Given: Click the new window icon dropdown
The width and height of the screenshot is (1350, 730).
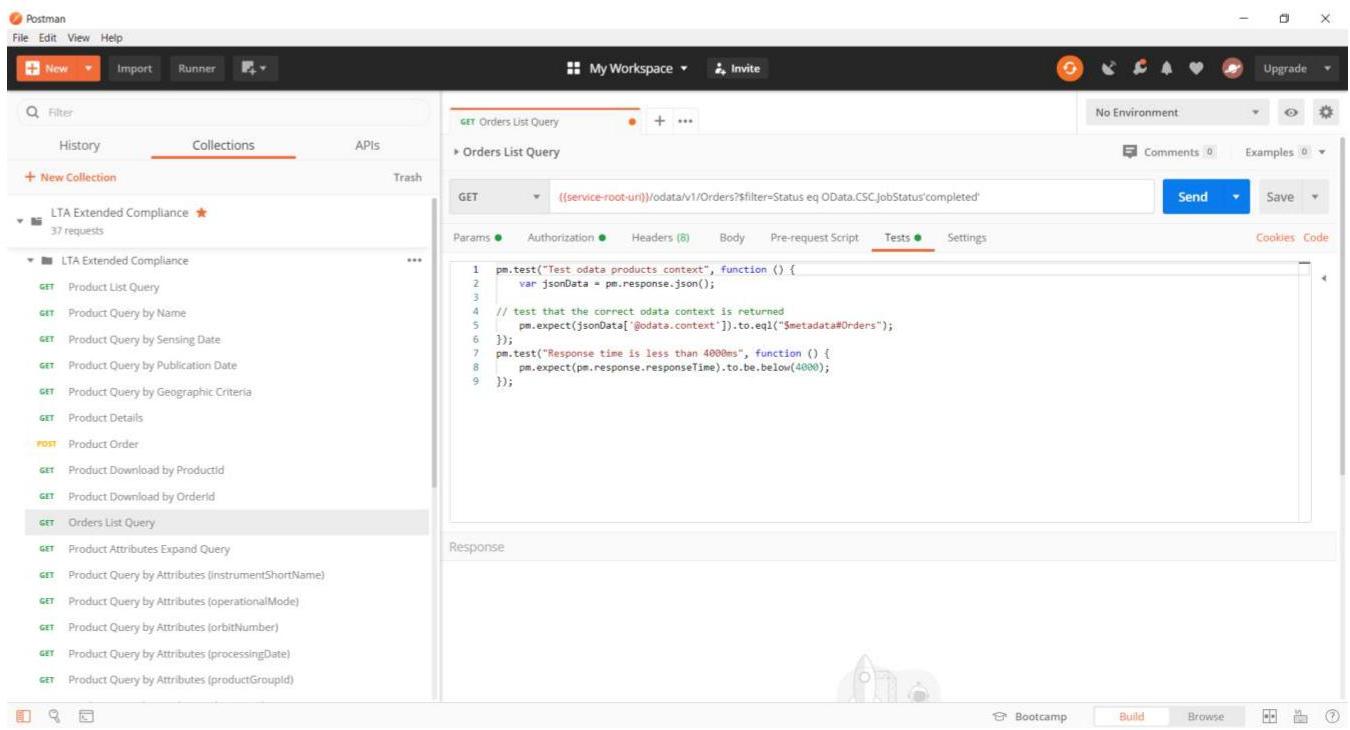Looking at the screenshot, I should (x=255, y=68).
